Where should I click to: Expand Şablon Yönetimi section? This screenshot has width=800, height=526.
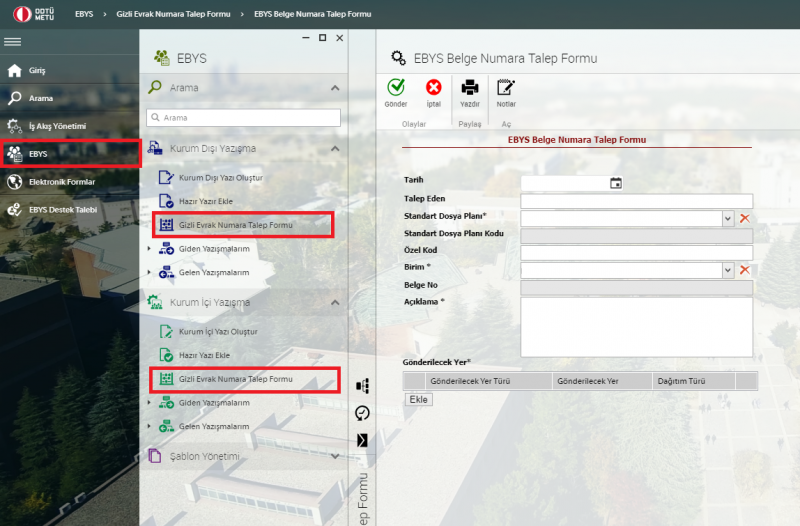[x=335, y=456]
